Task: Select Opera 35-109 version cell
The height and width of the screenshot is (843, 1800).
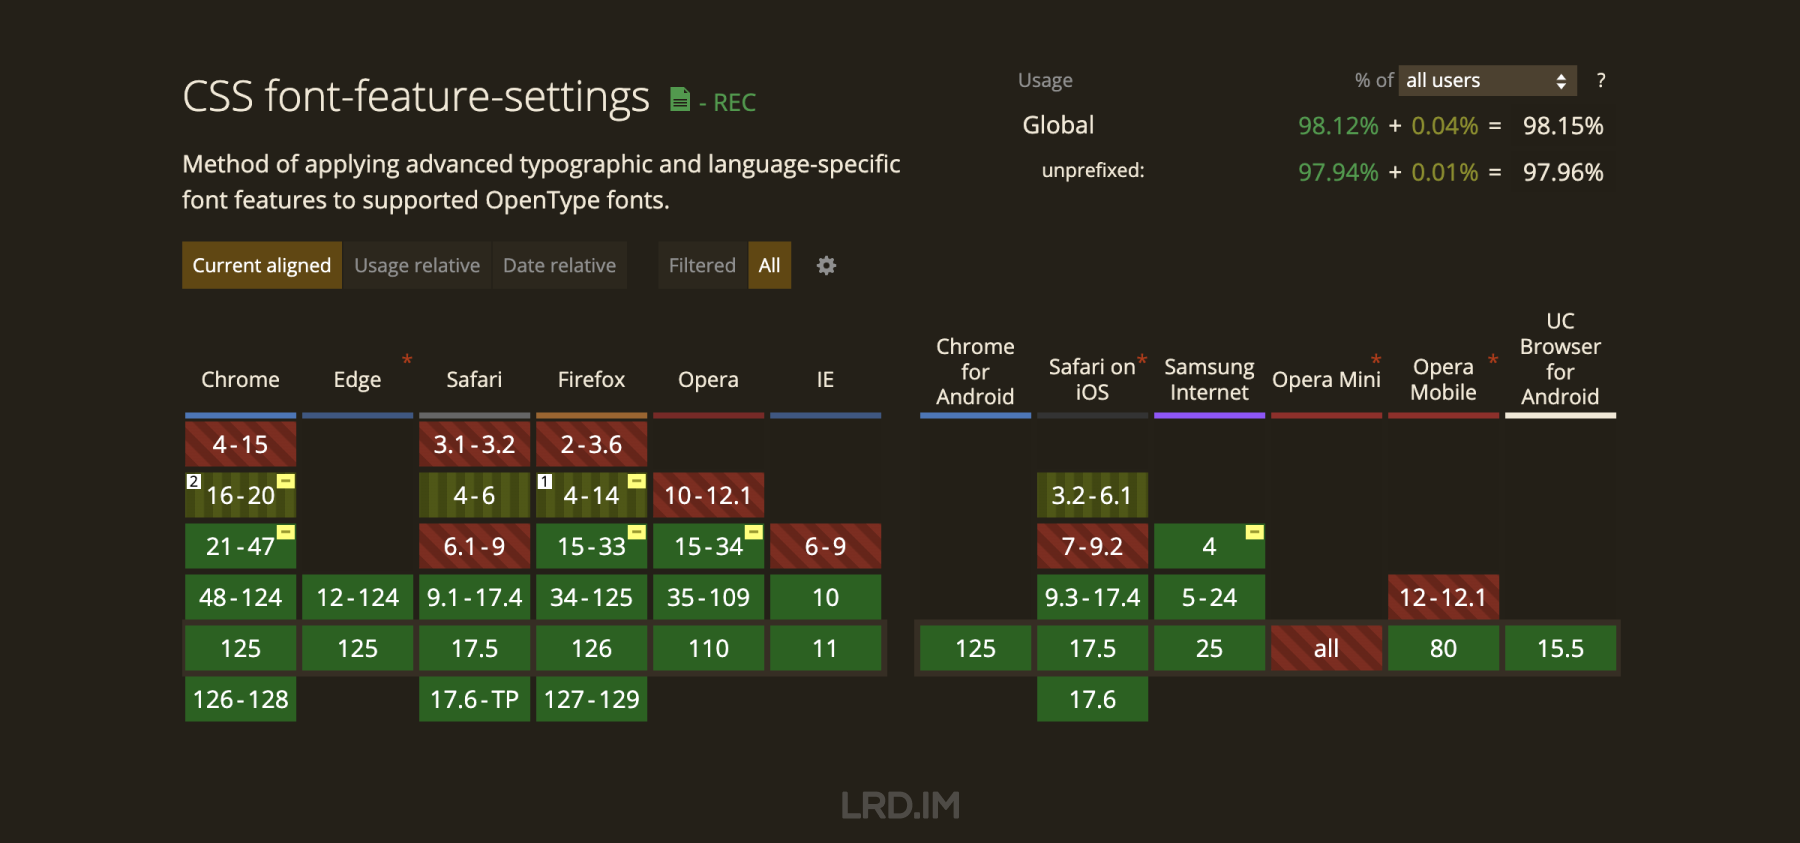Action: pos(708,597)
